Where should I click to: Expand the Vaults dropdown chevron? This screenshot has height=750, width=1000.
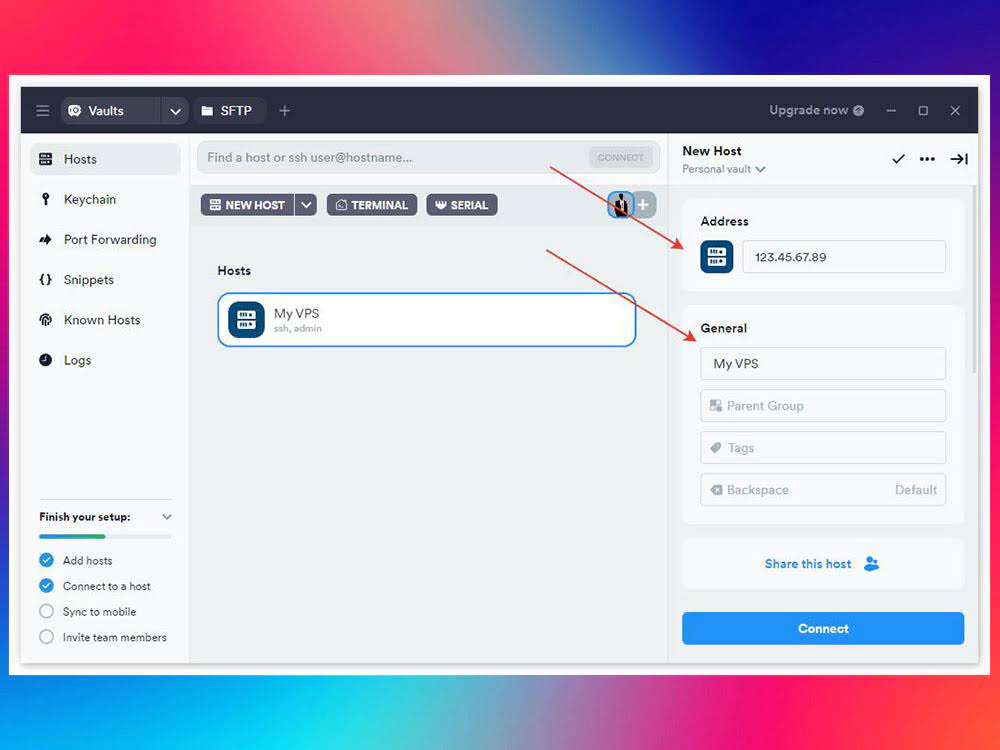pyautogui.click(x=175, y=111)
